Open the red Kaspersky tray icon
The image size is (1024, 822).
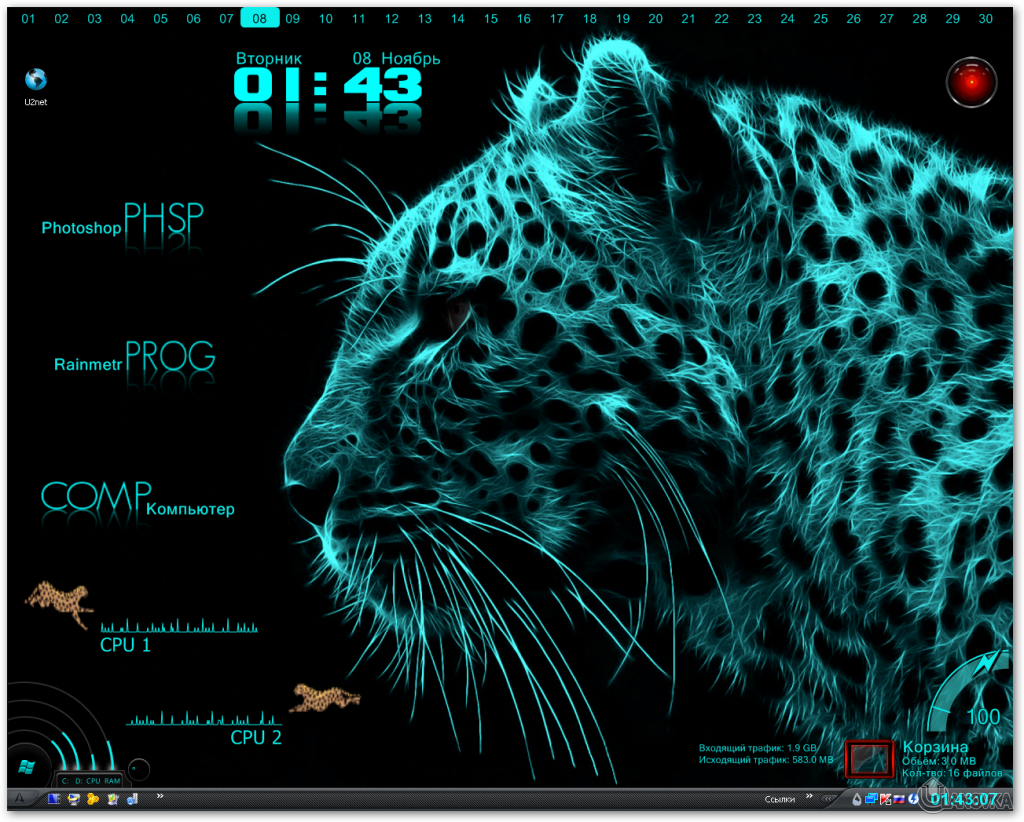click(886, 799)
